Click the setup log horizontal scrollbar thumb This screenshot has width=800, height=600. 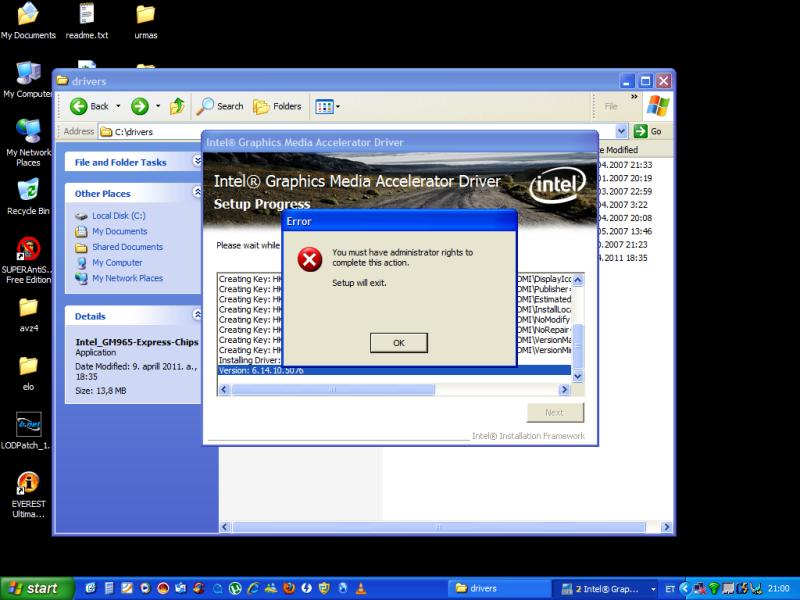(x=333, y=390)
